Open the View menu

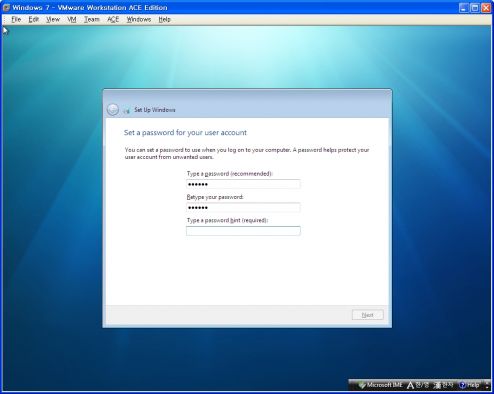point(53,20)
